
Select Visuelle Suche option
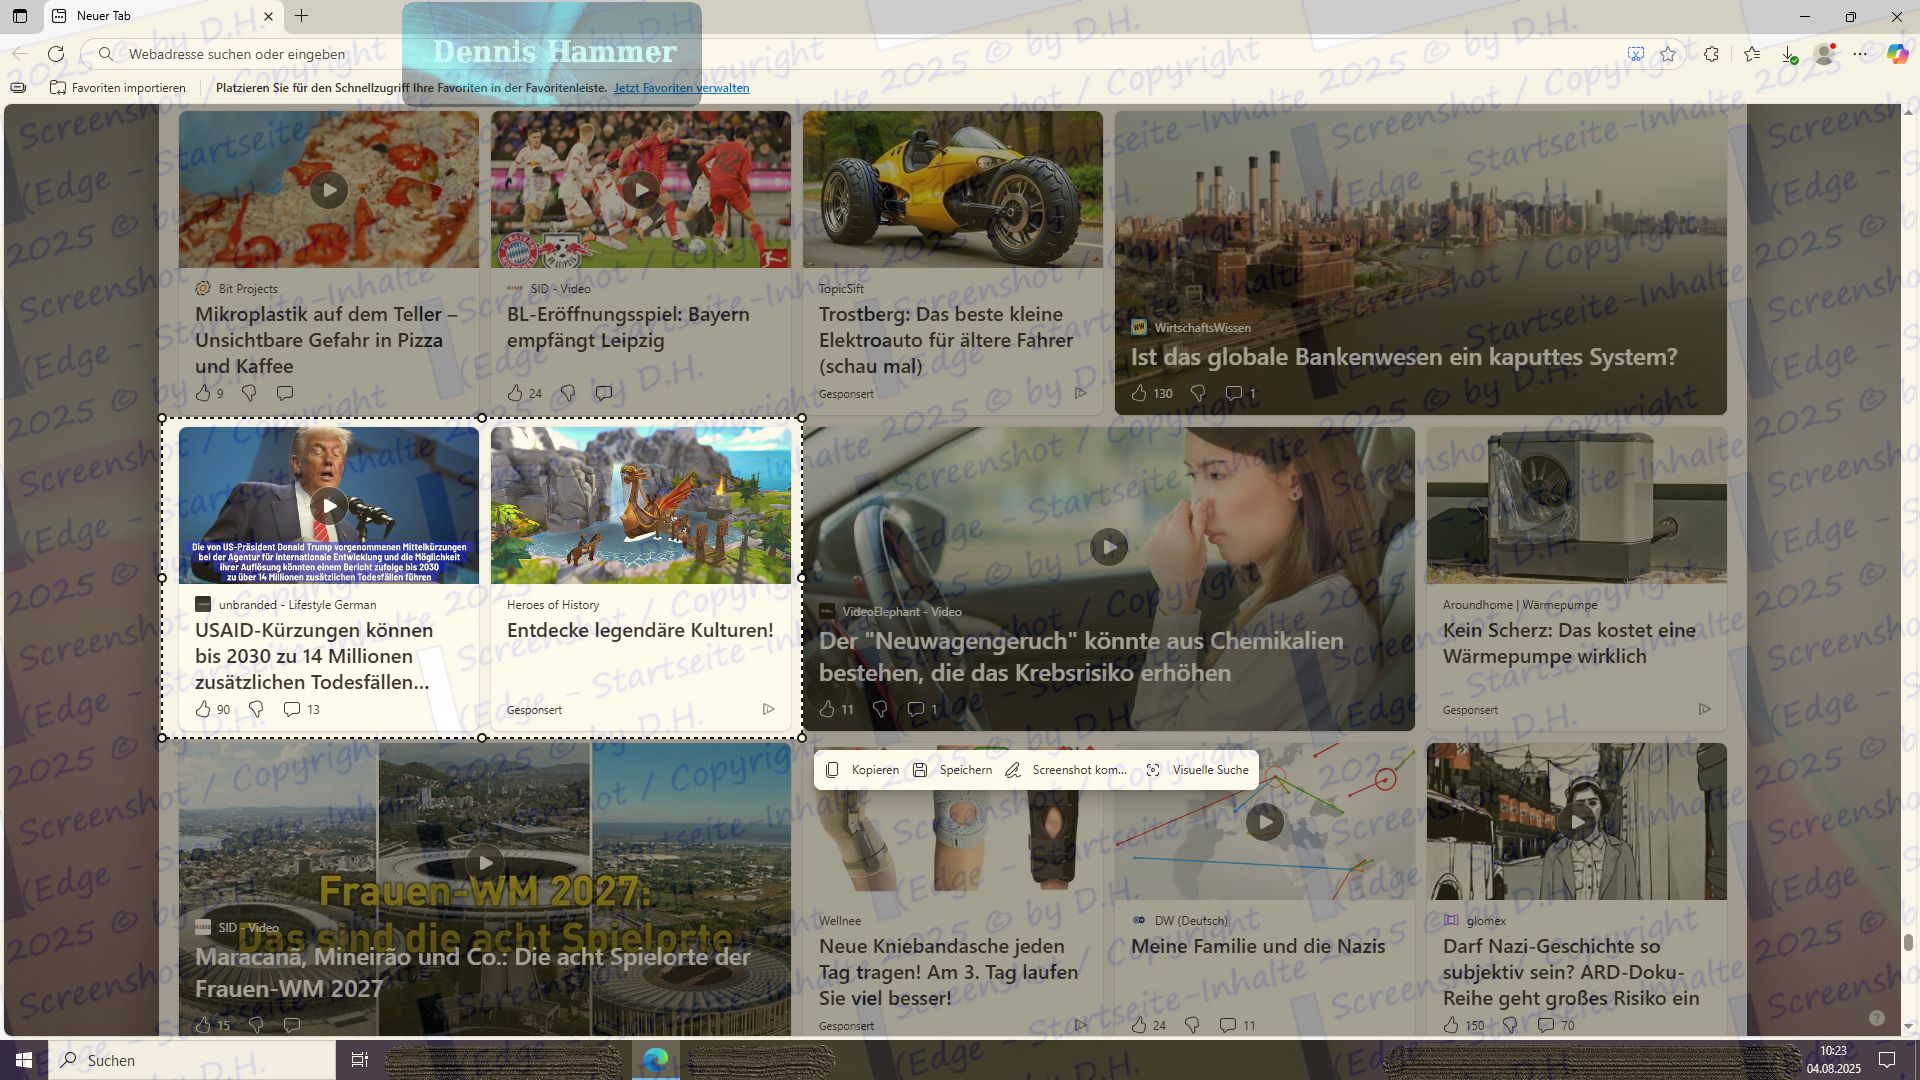(x=1197, y=770)
